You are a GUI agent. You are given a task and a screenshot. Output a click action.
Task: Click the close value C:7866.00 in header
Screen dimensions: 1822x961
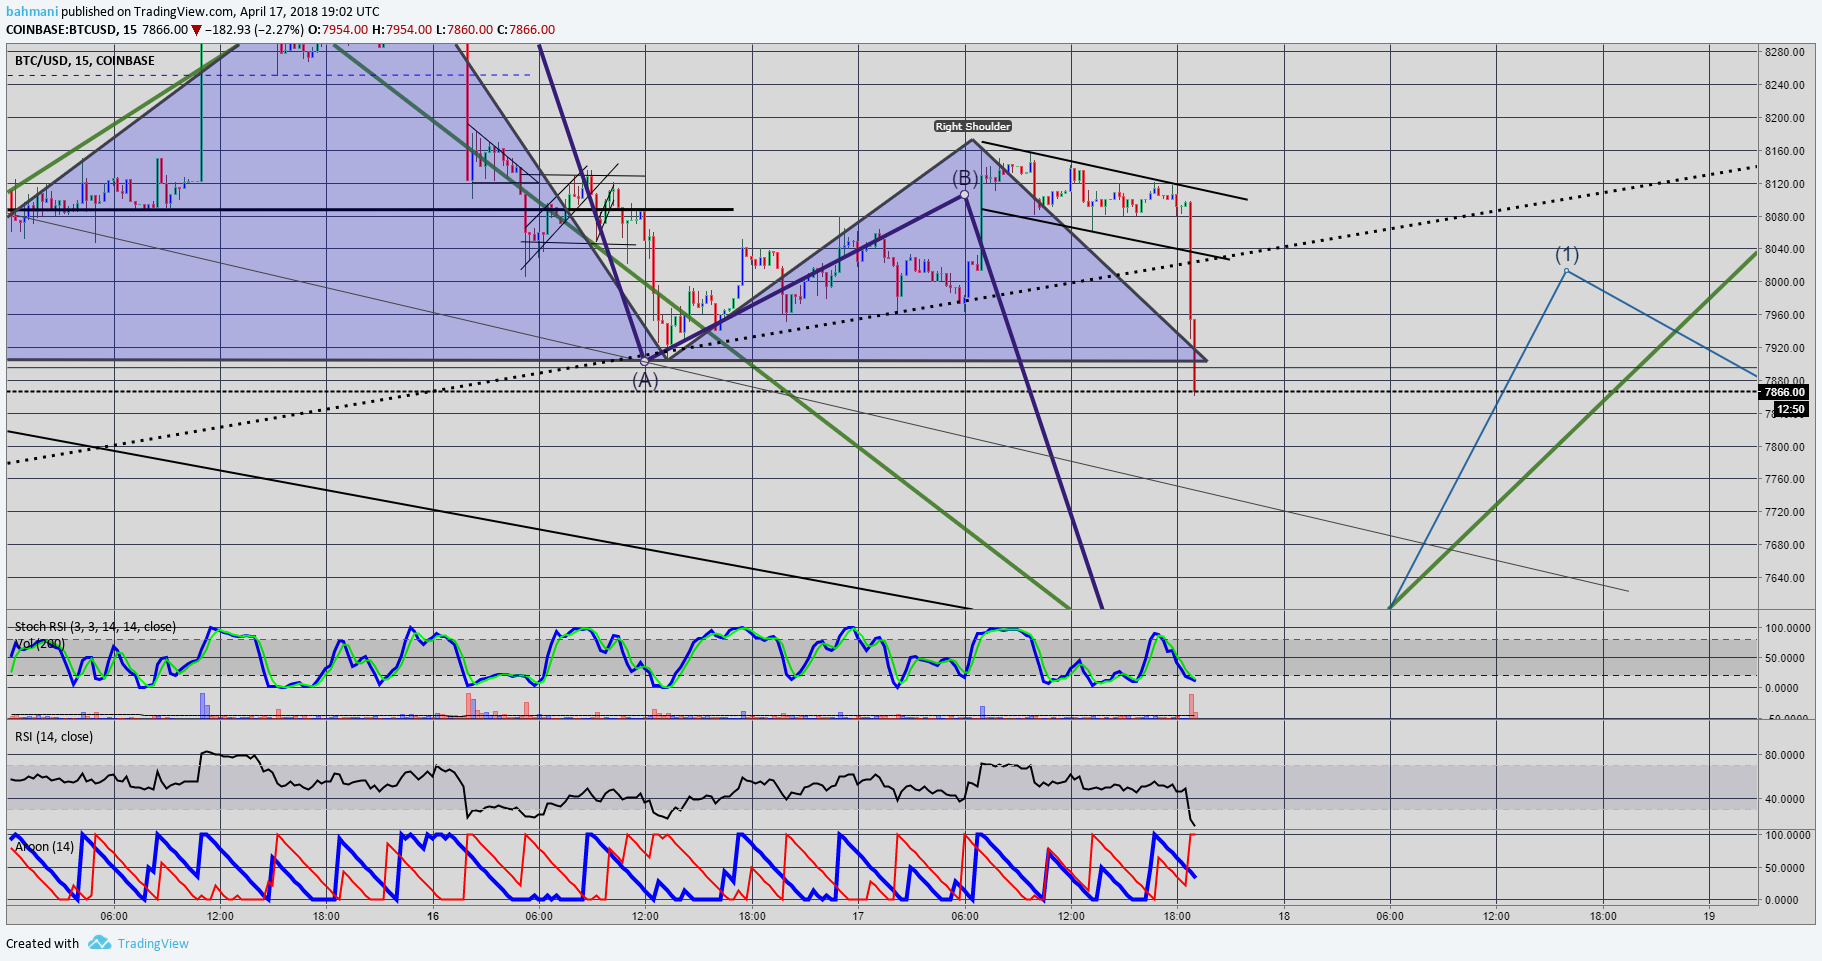(x=526, y=30)
